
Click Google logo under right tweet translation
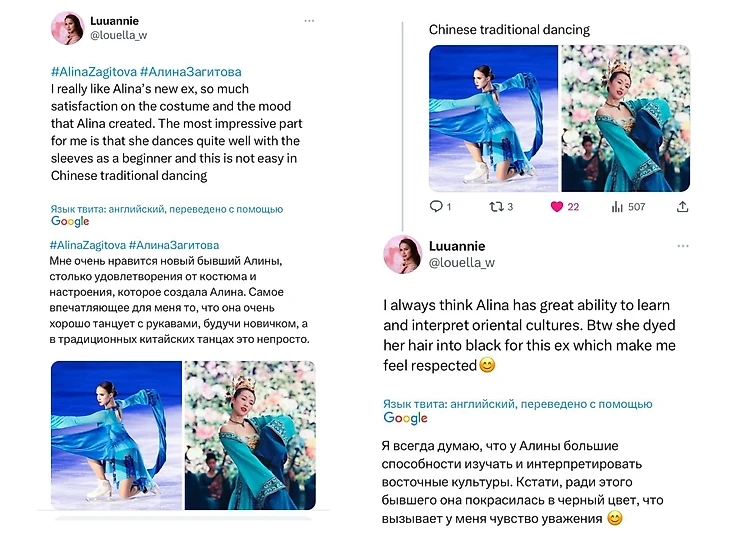405,418
